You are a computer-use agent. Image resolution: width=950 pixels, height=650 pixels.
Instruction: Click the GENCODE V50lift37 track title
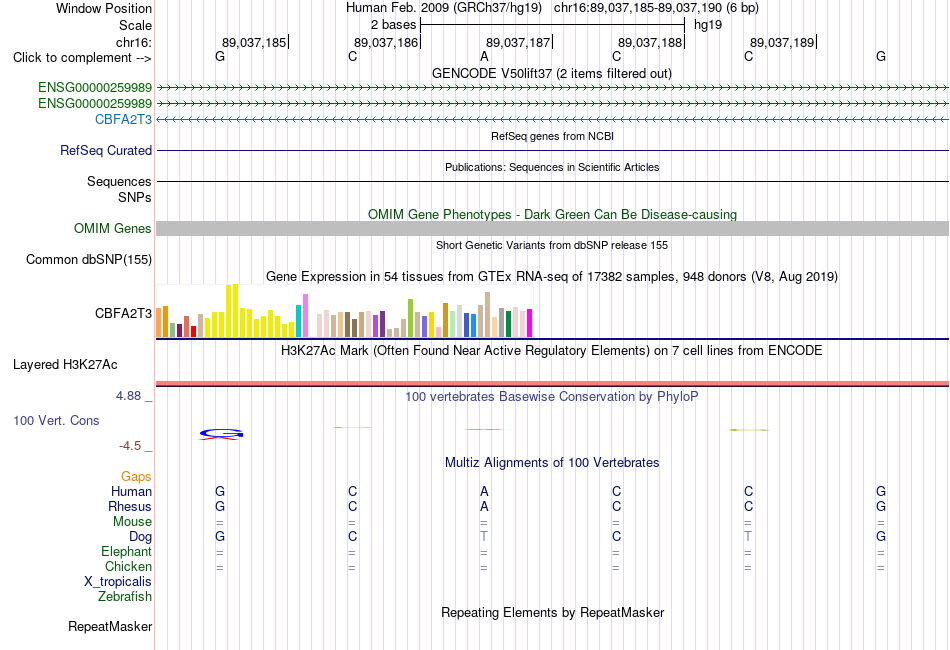coord(551,73)
